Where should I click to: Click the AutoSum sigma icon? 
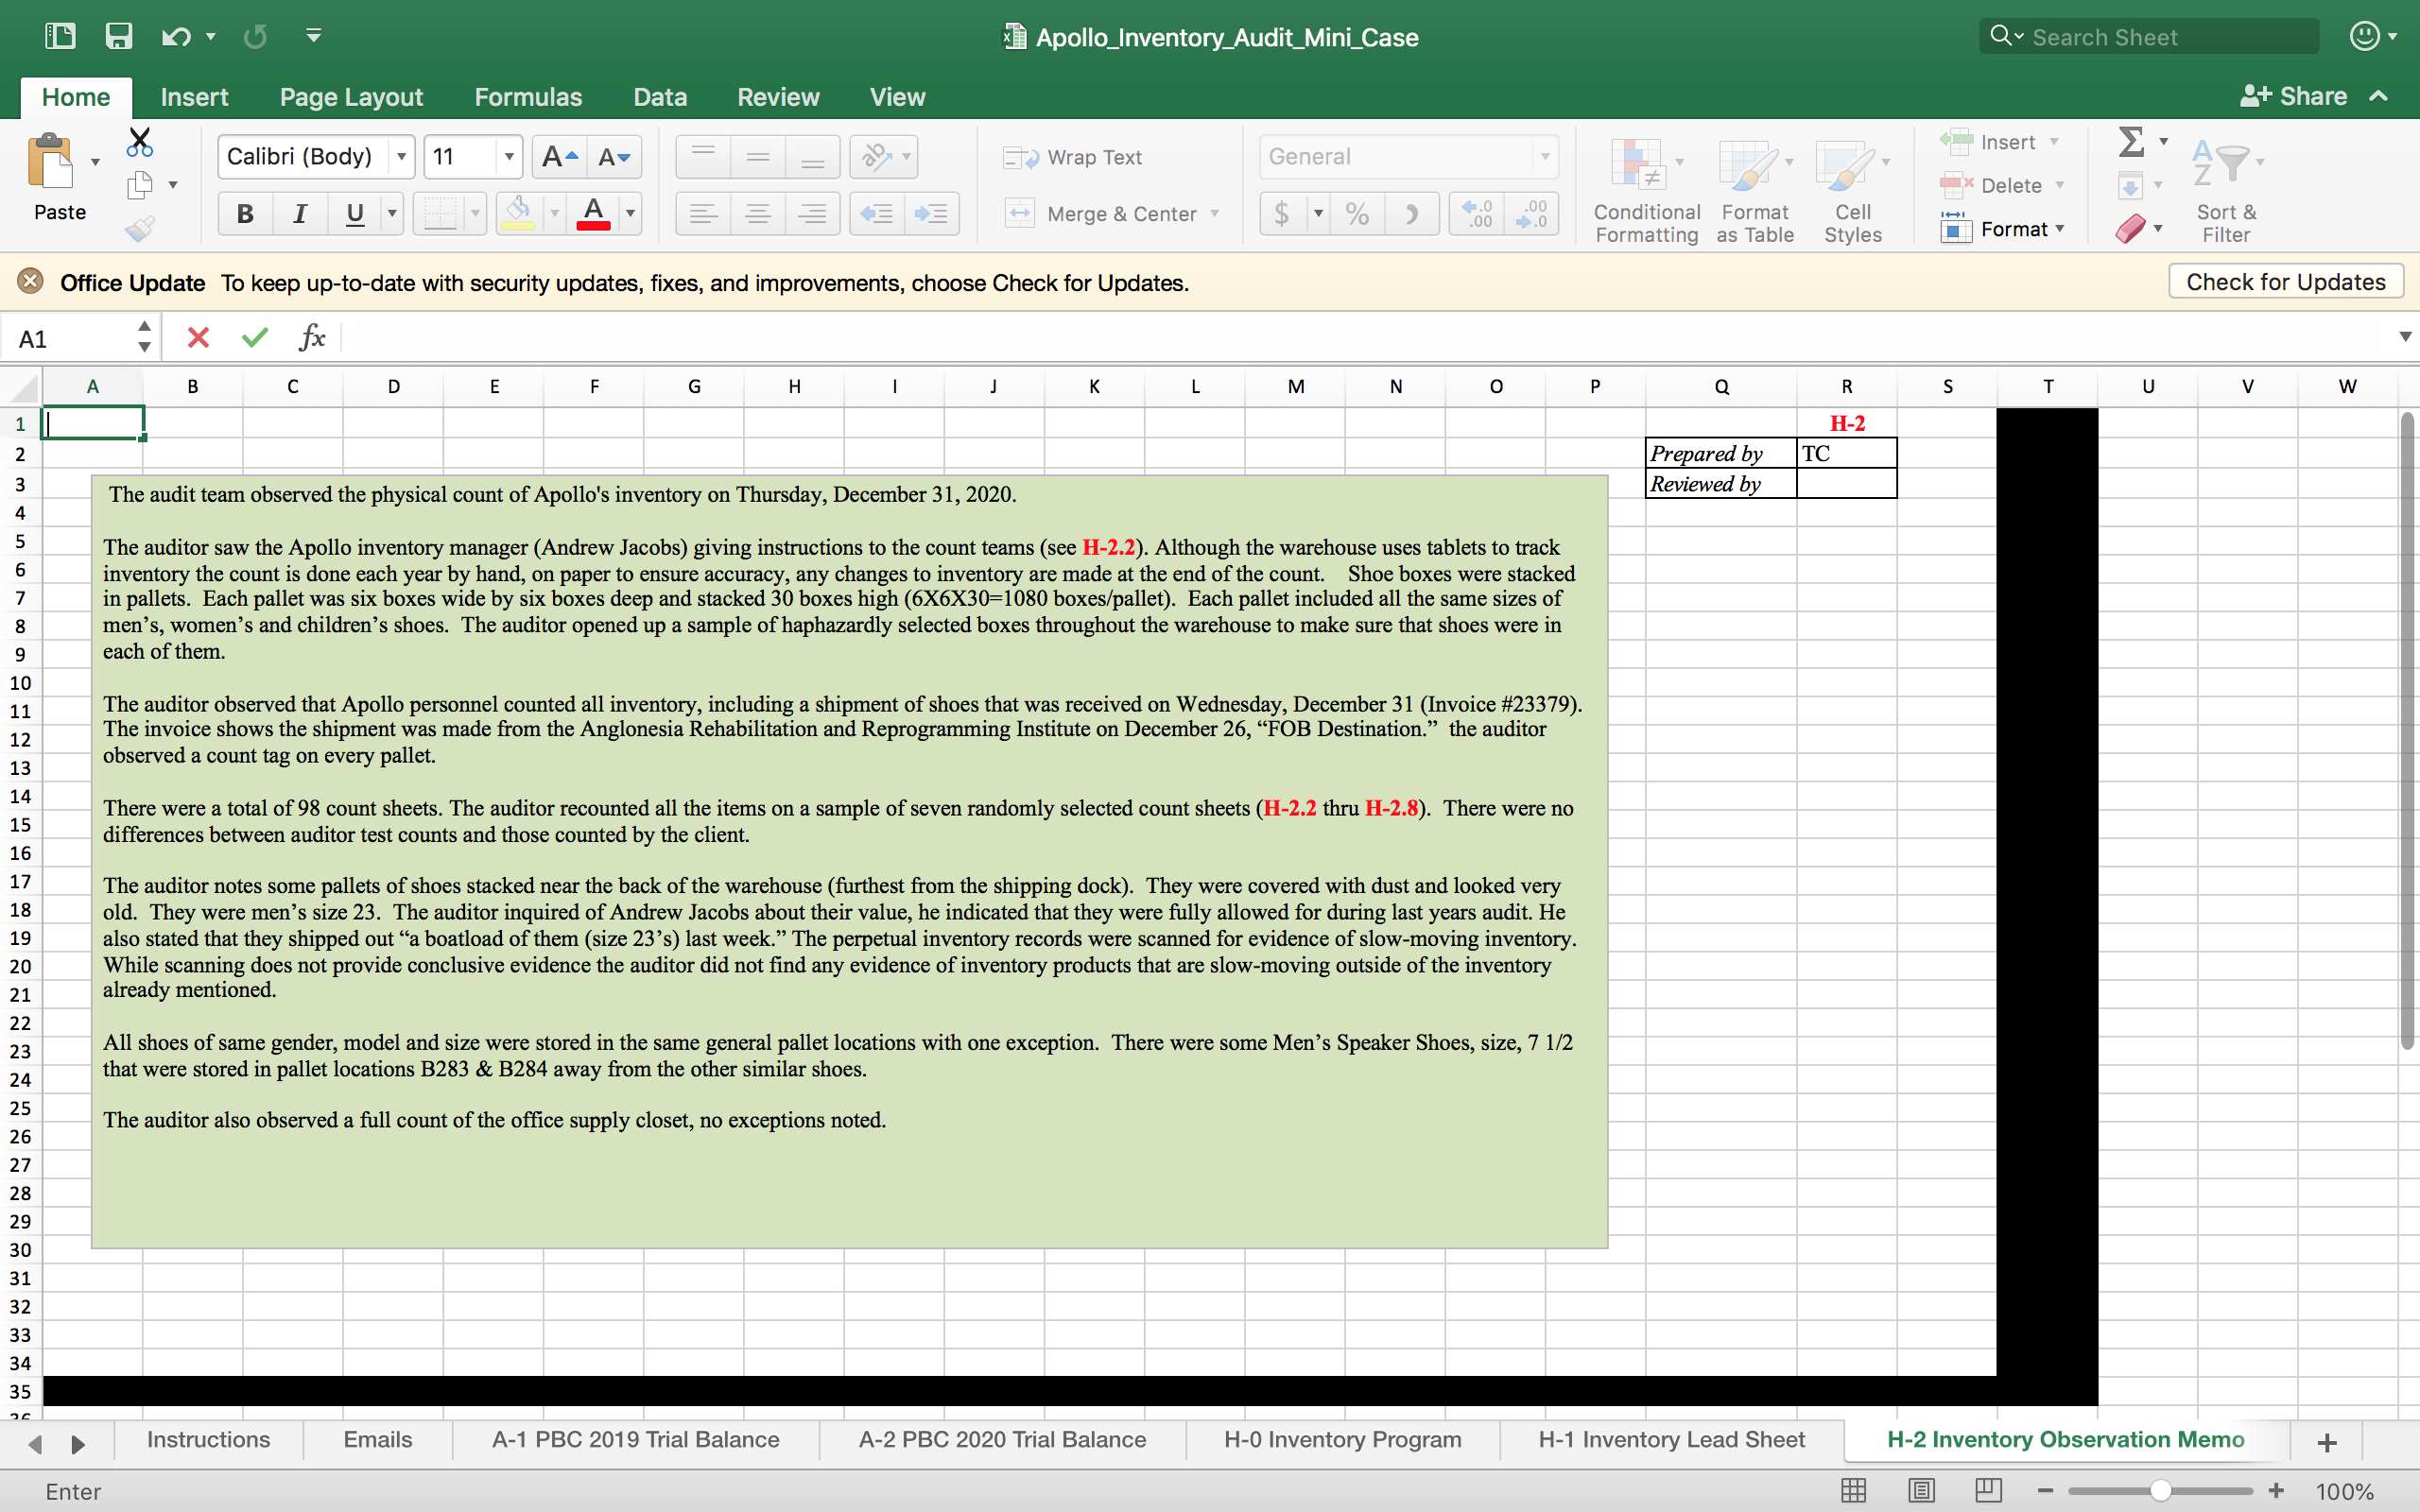(2131, 142)
